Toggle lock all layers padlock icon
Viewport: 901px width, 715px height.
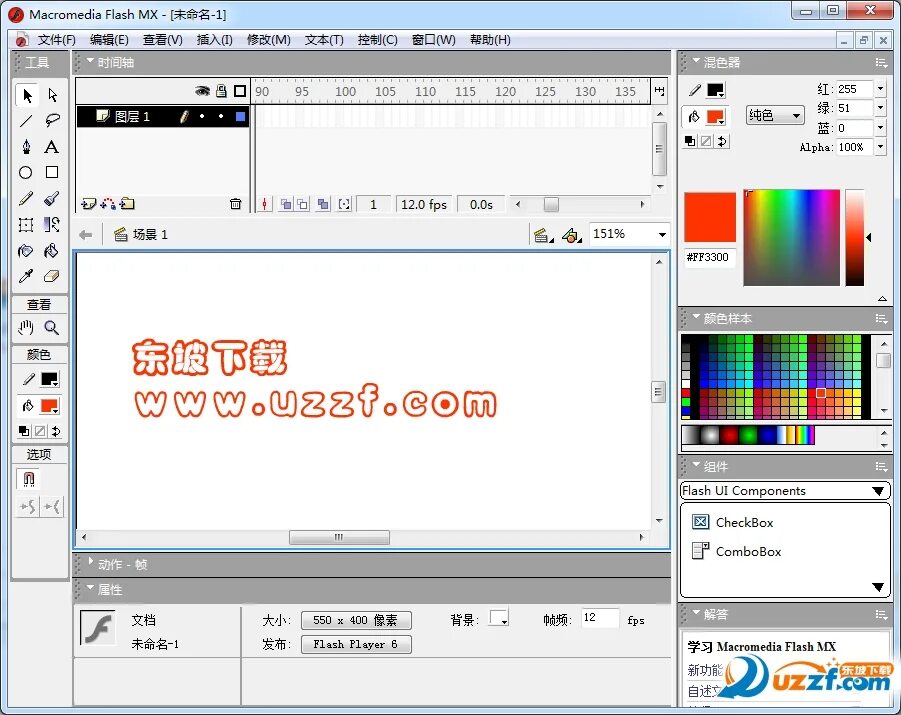coord(221,91)
